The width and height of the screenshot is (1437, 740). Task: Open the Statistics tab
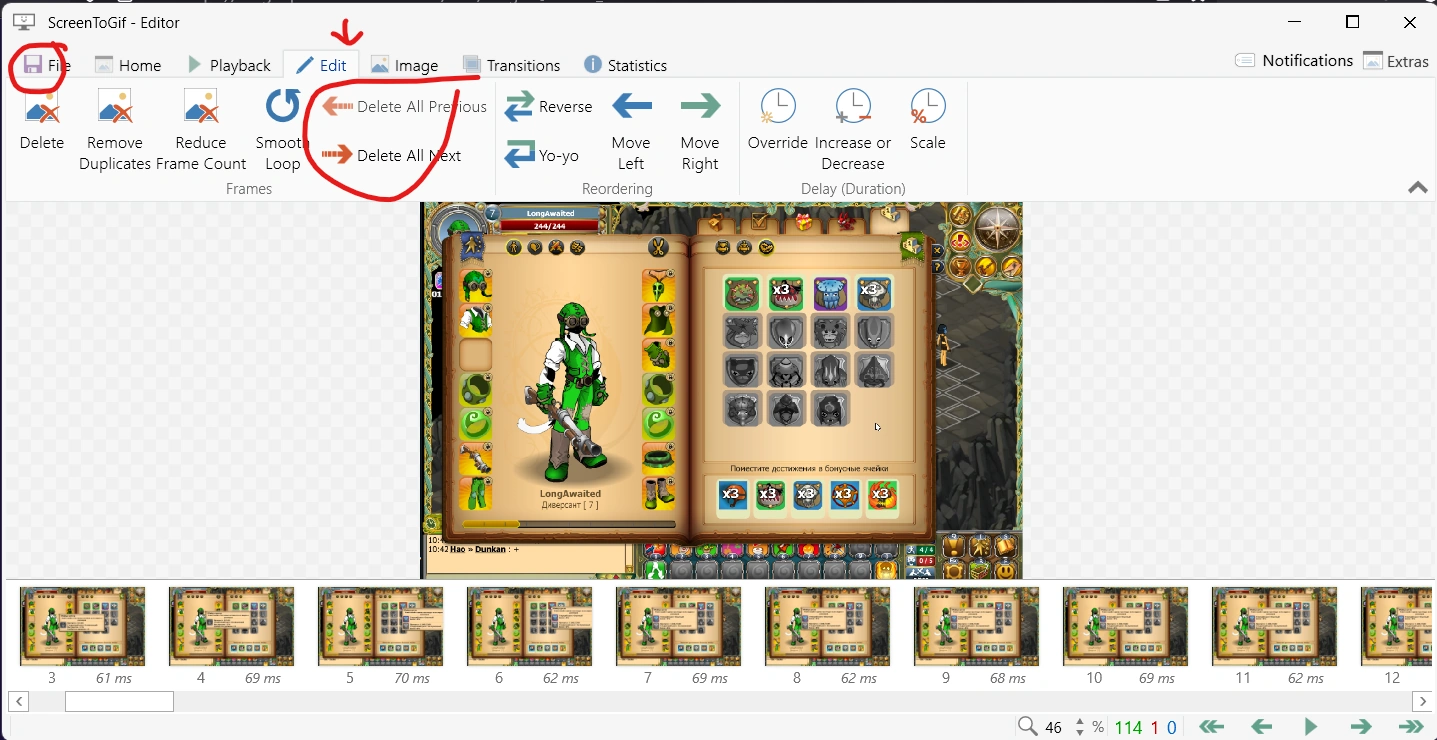tap(626, 65)
